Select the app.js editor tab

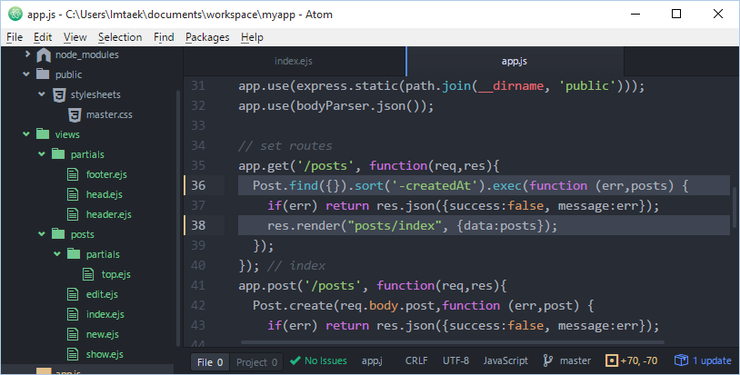click(x=515, y=61)
